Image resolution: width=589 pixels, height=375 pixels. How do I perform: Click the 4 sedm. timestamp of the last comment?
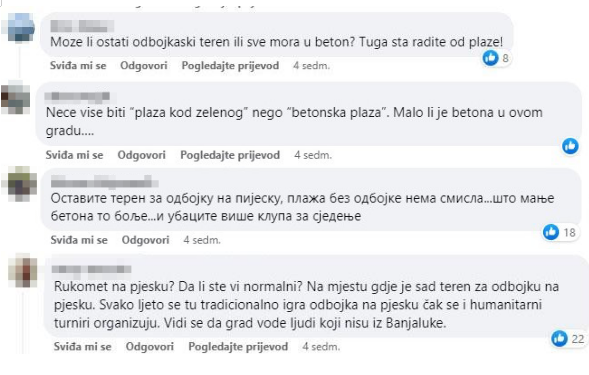321,346
